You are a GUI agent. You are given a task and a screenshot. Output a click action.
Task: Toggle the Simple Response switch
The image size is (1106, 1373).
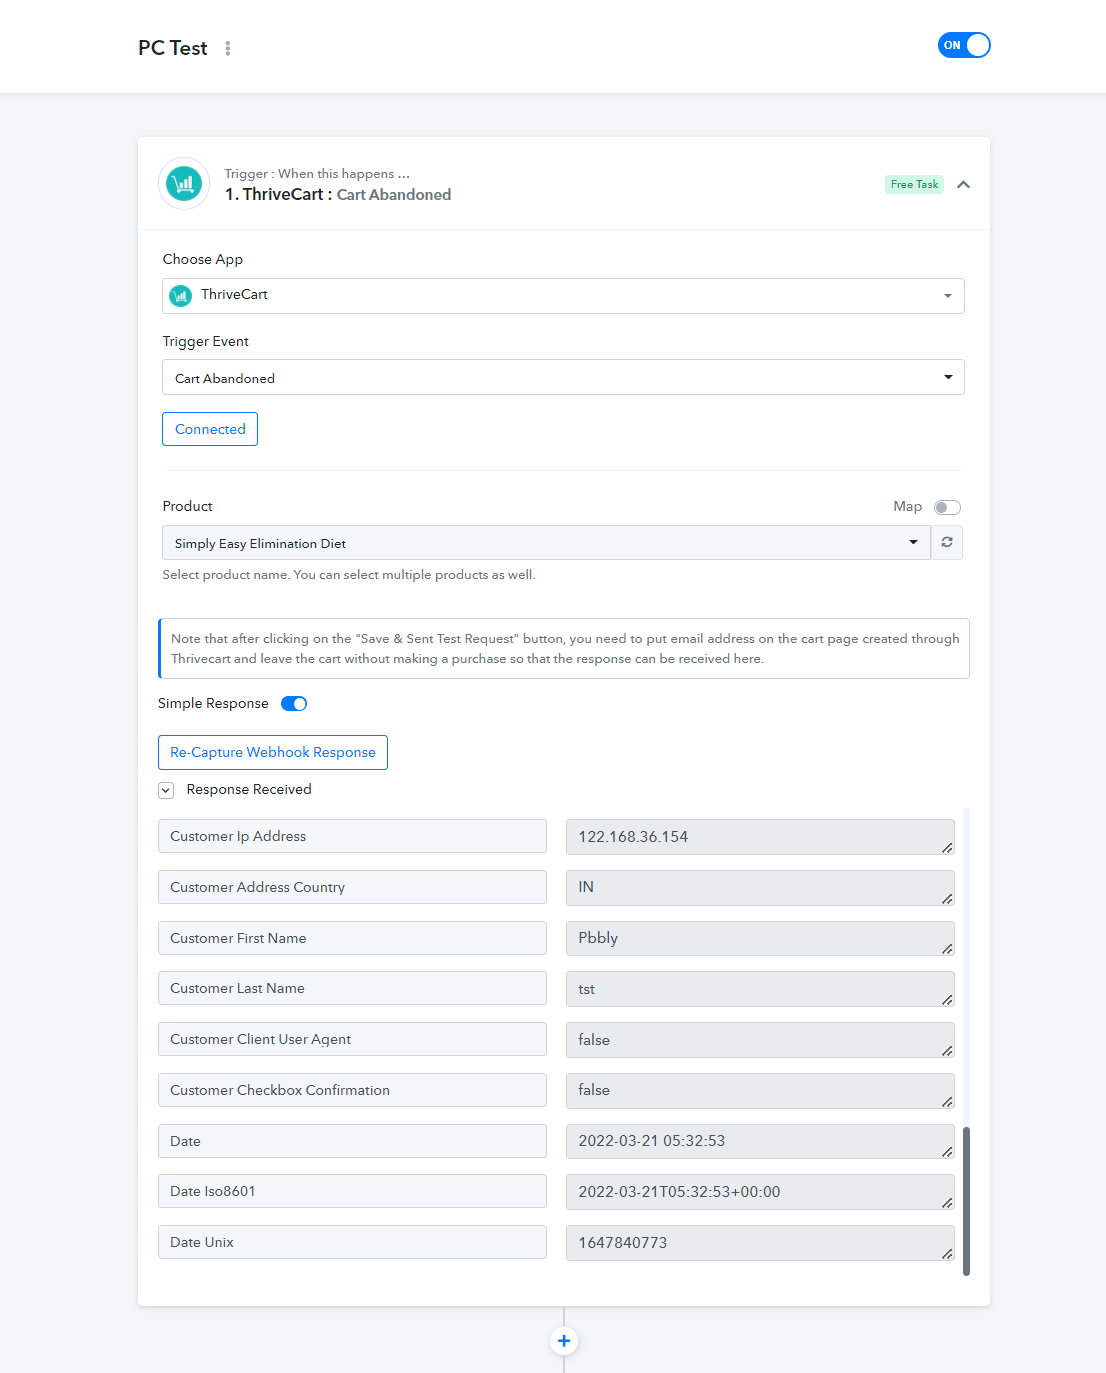coord(294,703)
